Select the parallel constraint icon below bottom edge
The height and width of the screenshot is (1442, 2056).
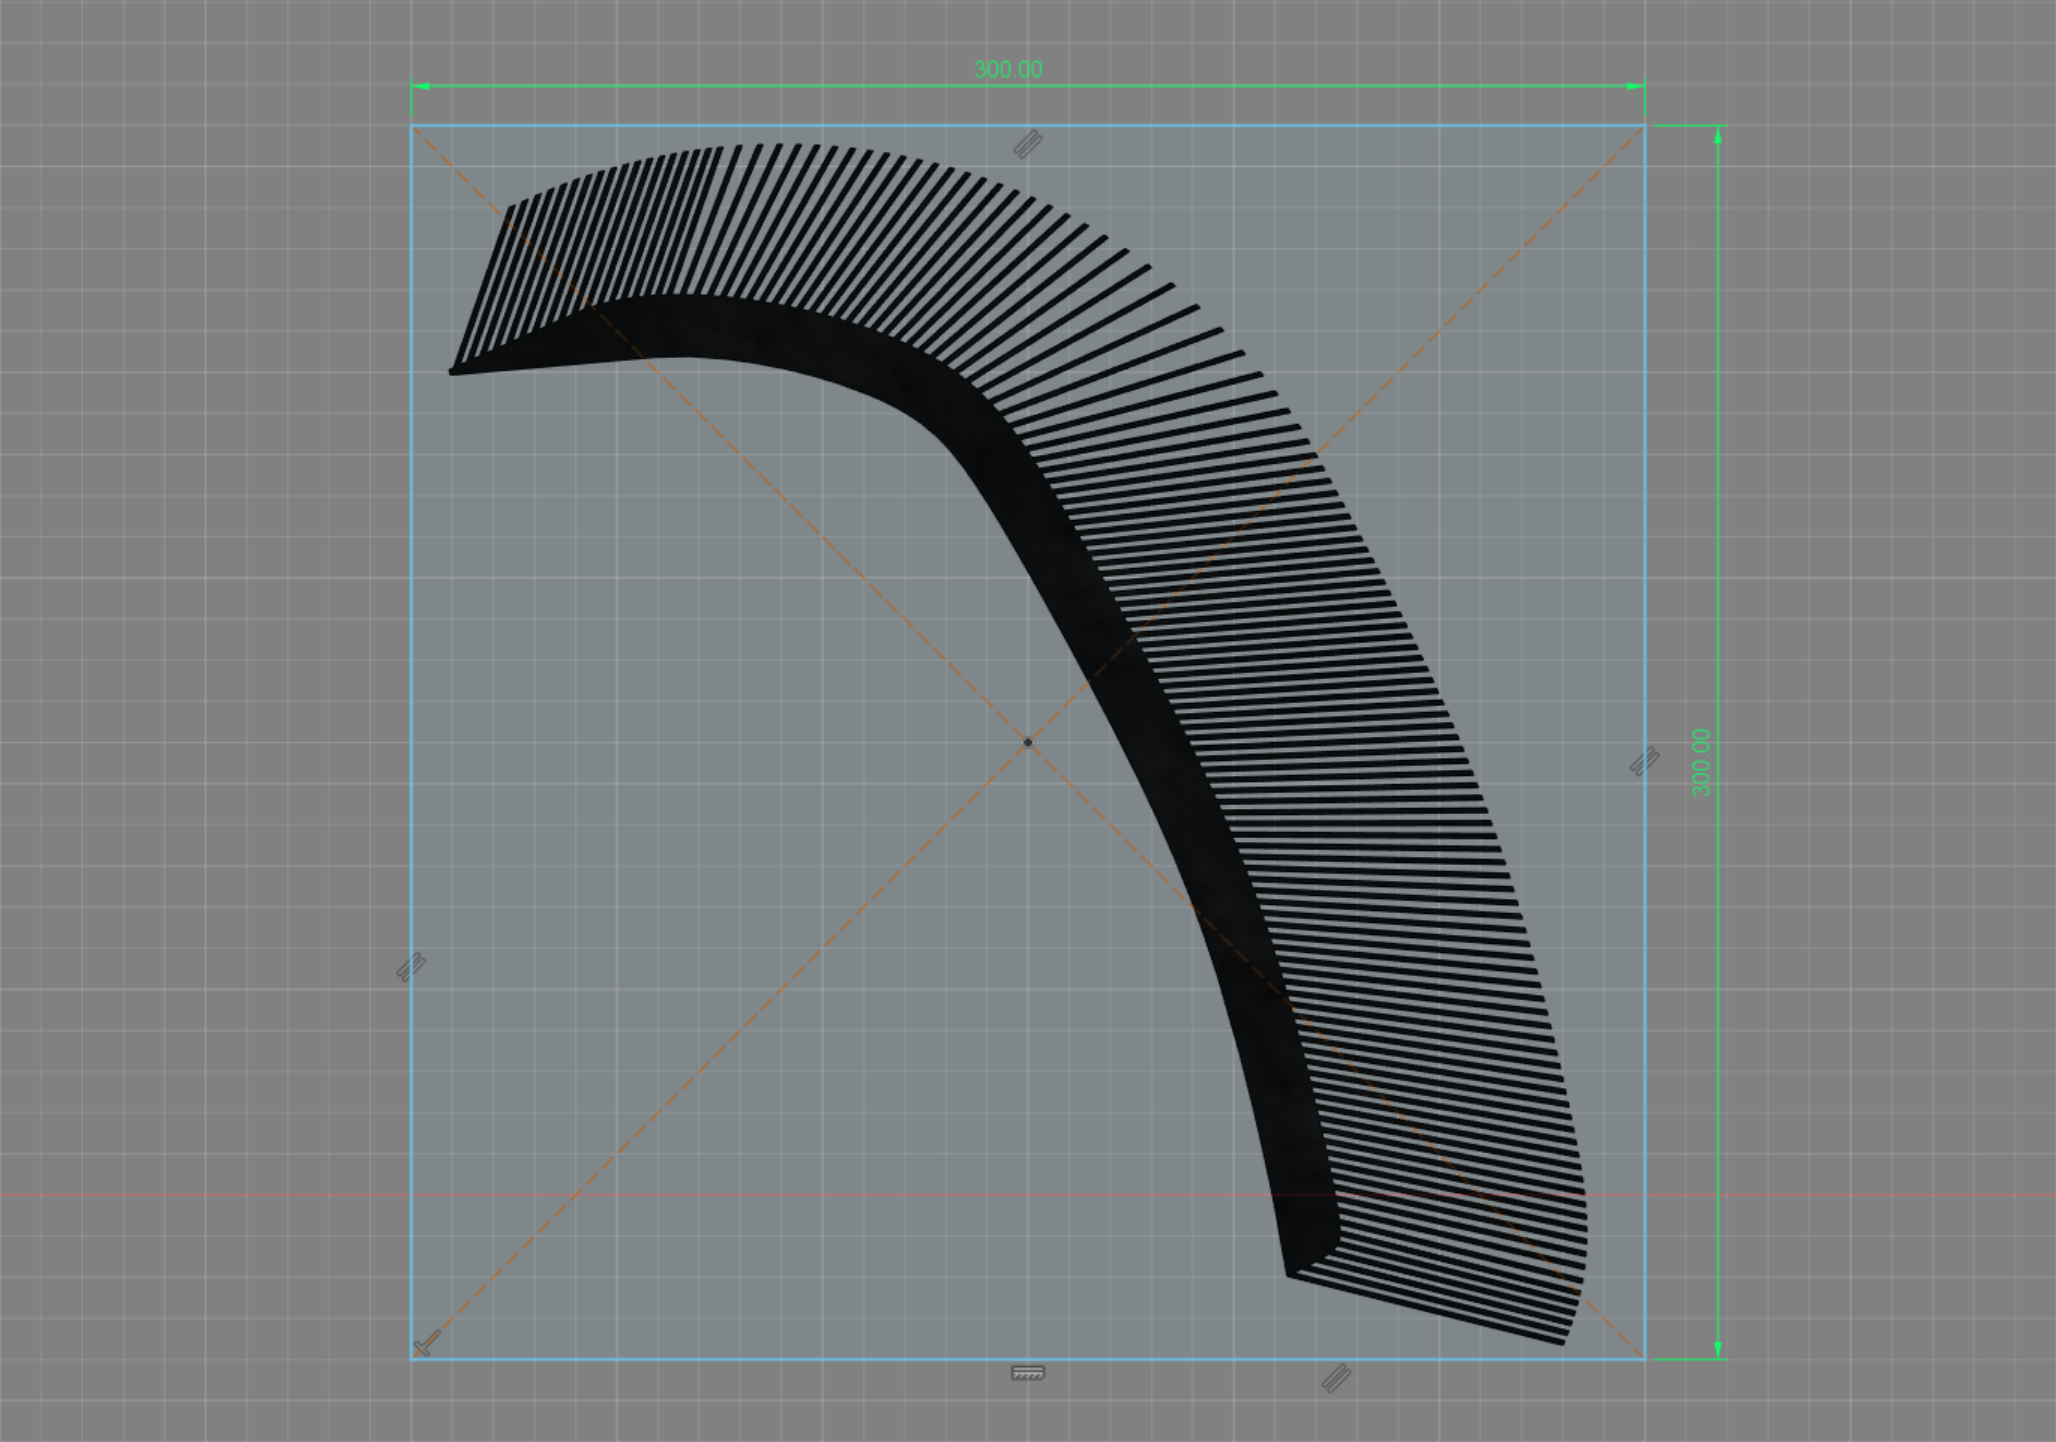(1336, 1378)
